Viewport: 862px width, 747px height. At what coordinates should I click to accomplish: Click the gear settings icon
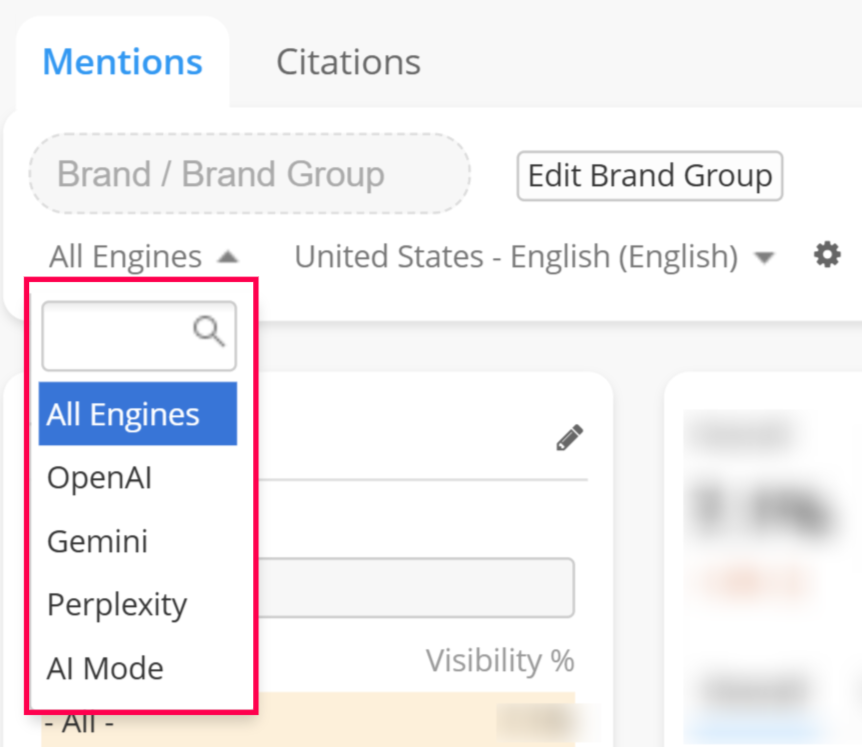pyautogui.click(x=827, y=256)
